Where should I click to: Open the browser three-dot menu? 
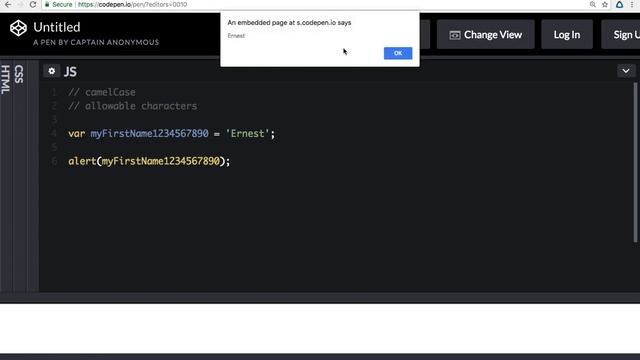632,4
